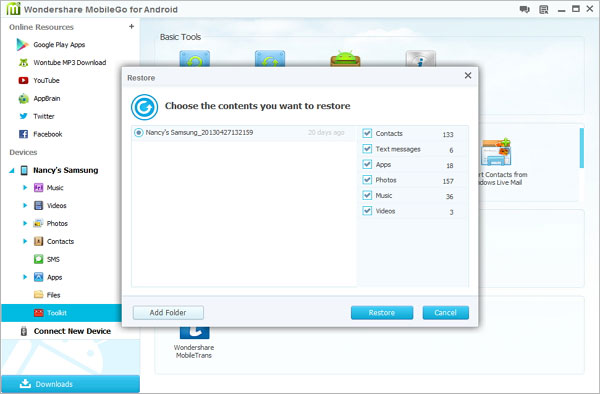The width and height of the screenshot is (600, 394).
Task: Click the '20 days ago' backup timestamp
Action: [x=326, y=133]
